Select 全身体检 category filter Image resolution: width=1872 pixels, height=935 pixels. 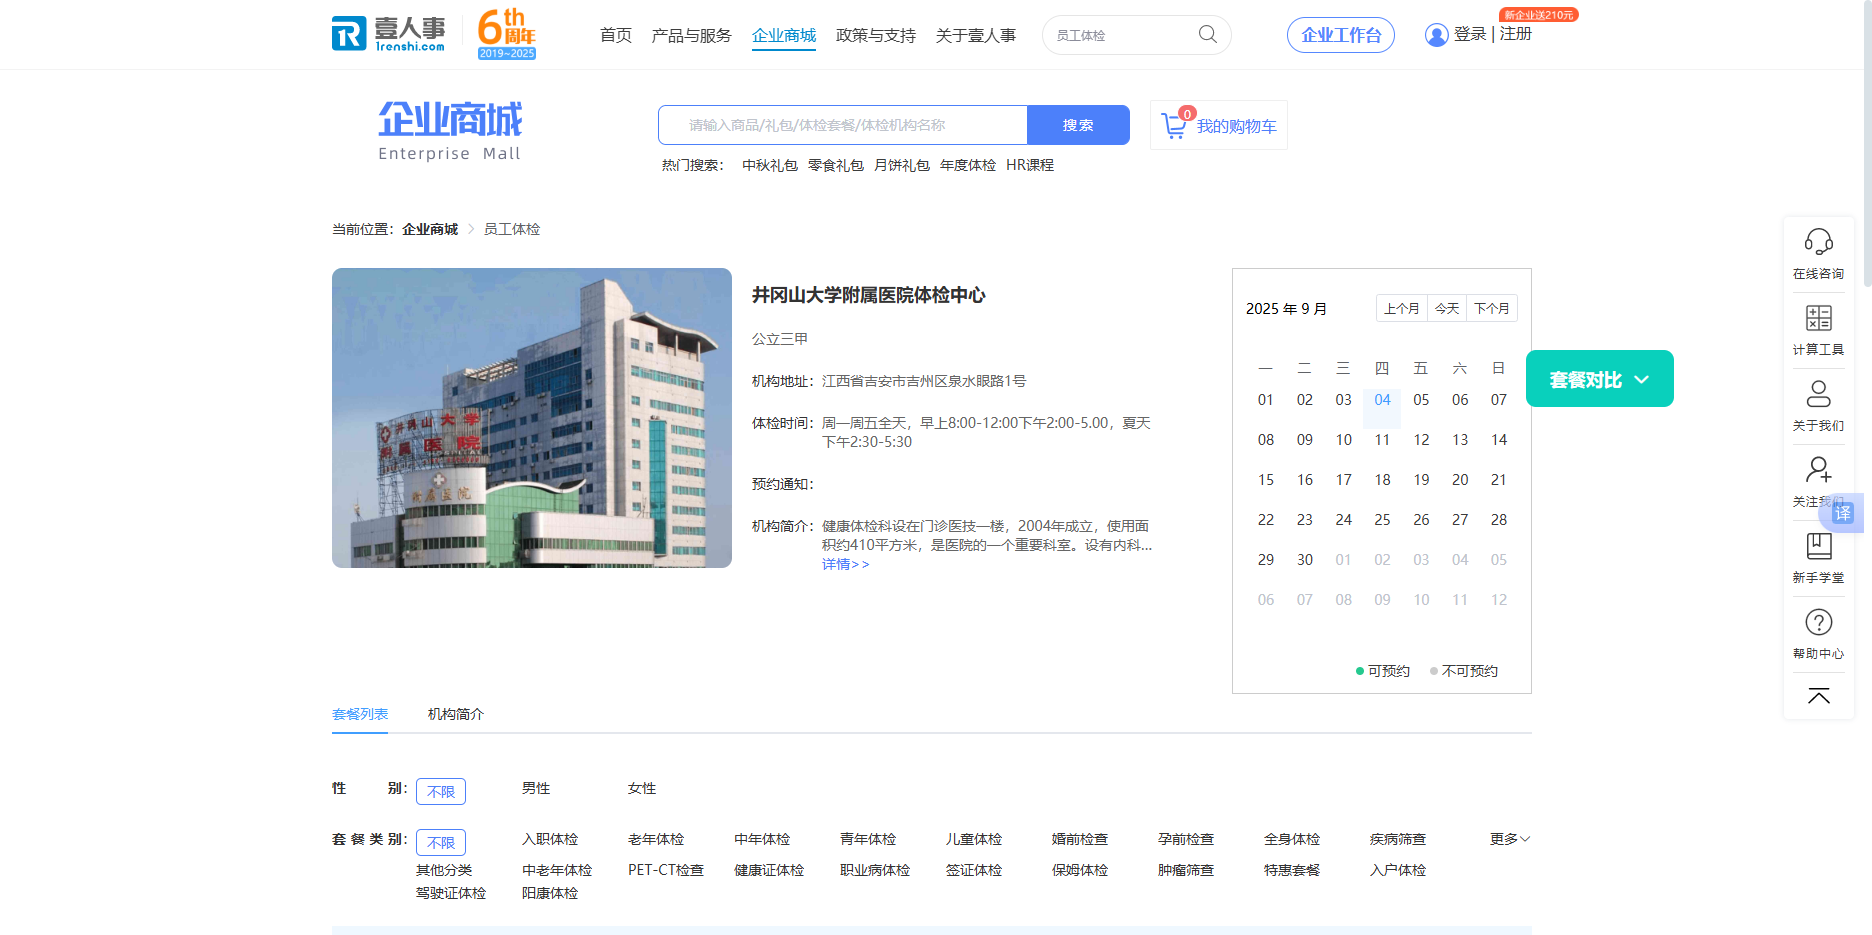coord(1292,839)
